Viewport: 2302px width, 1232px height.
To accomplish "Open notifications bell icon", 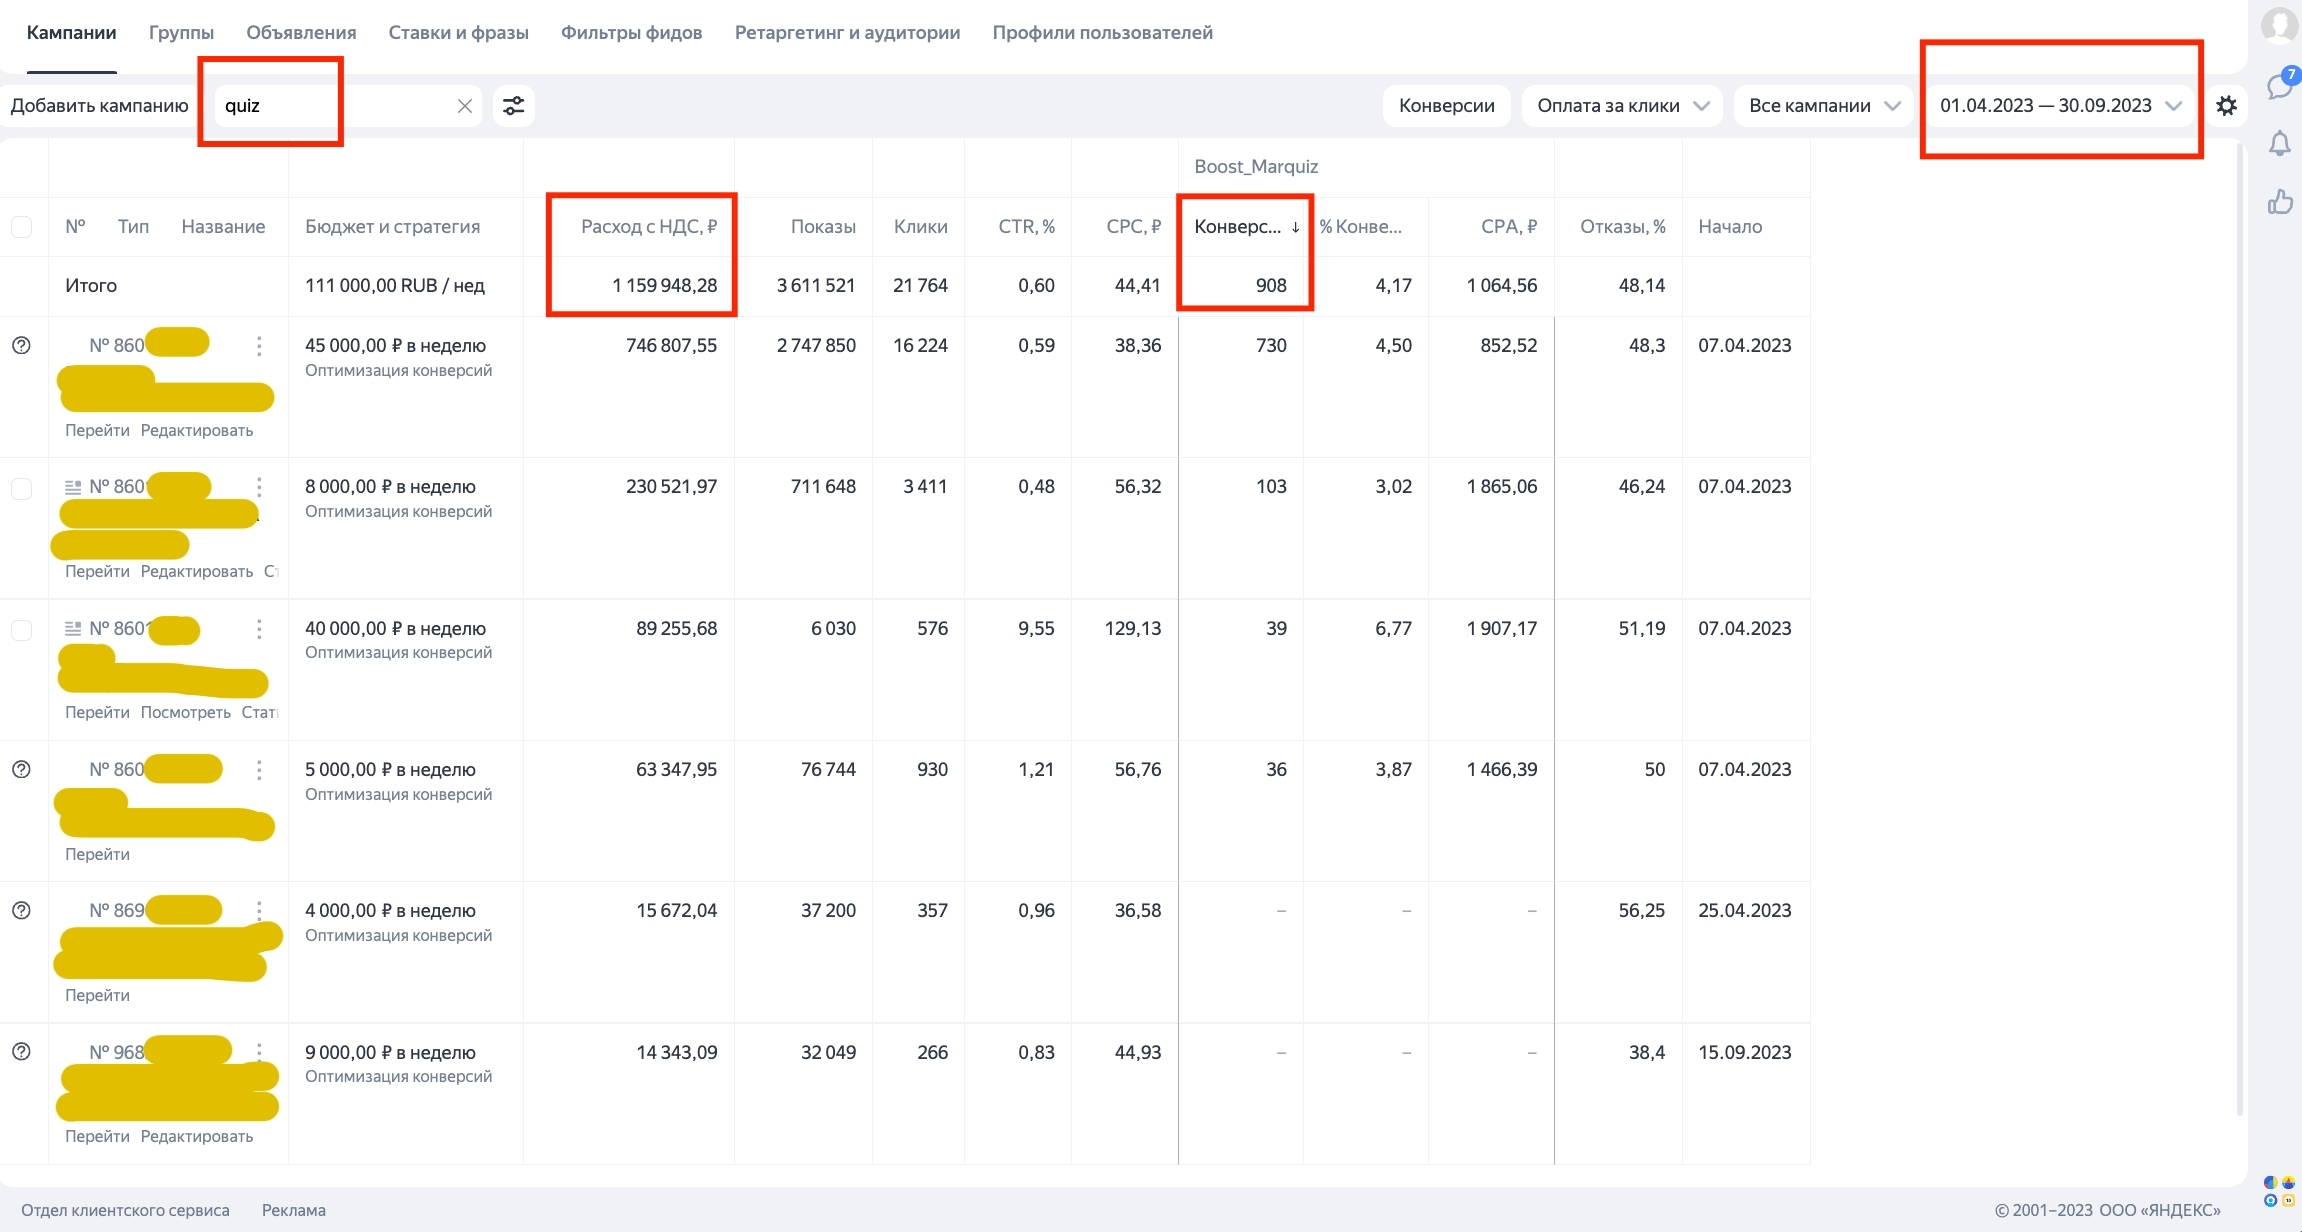I will (2280, 144).
